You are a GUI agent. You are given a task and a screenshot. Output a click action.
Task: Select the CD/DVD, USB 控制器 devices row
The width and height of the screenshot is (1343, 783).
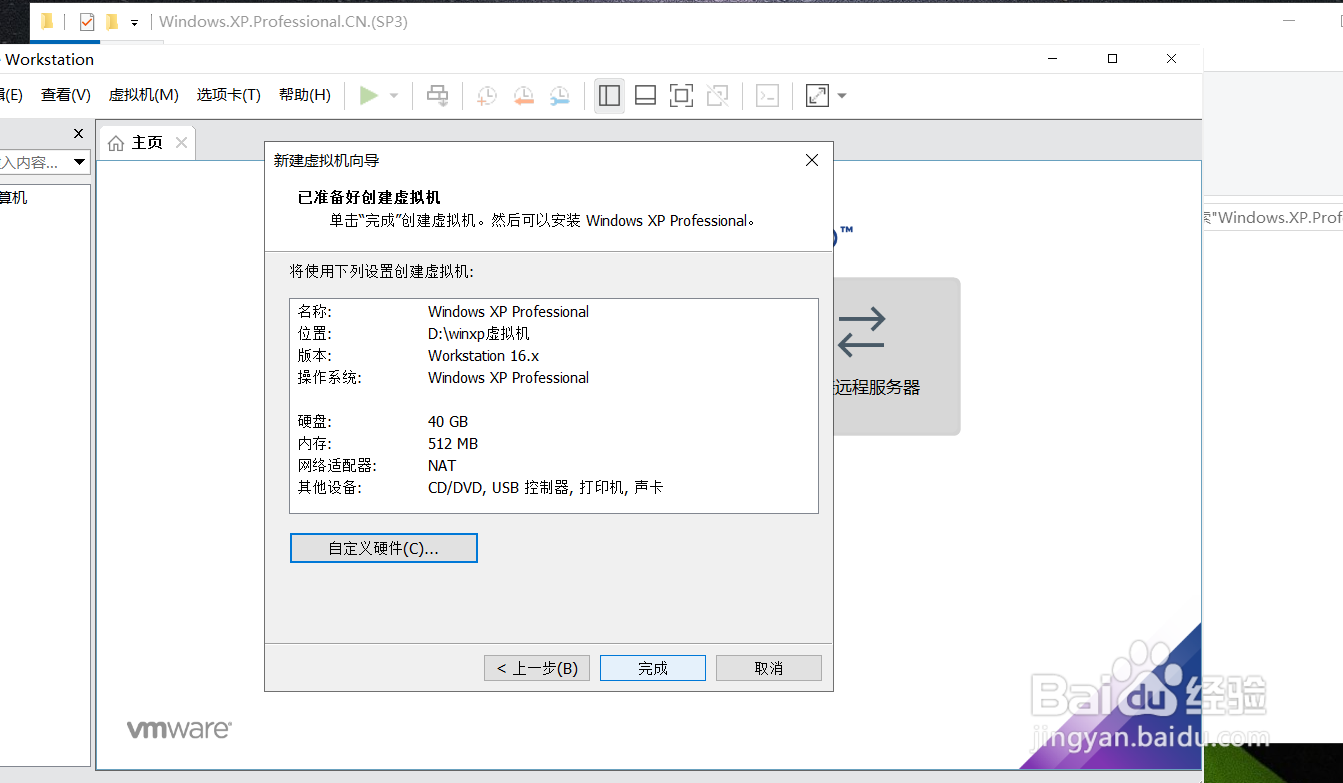(553, 488)
